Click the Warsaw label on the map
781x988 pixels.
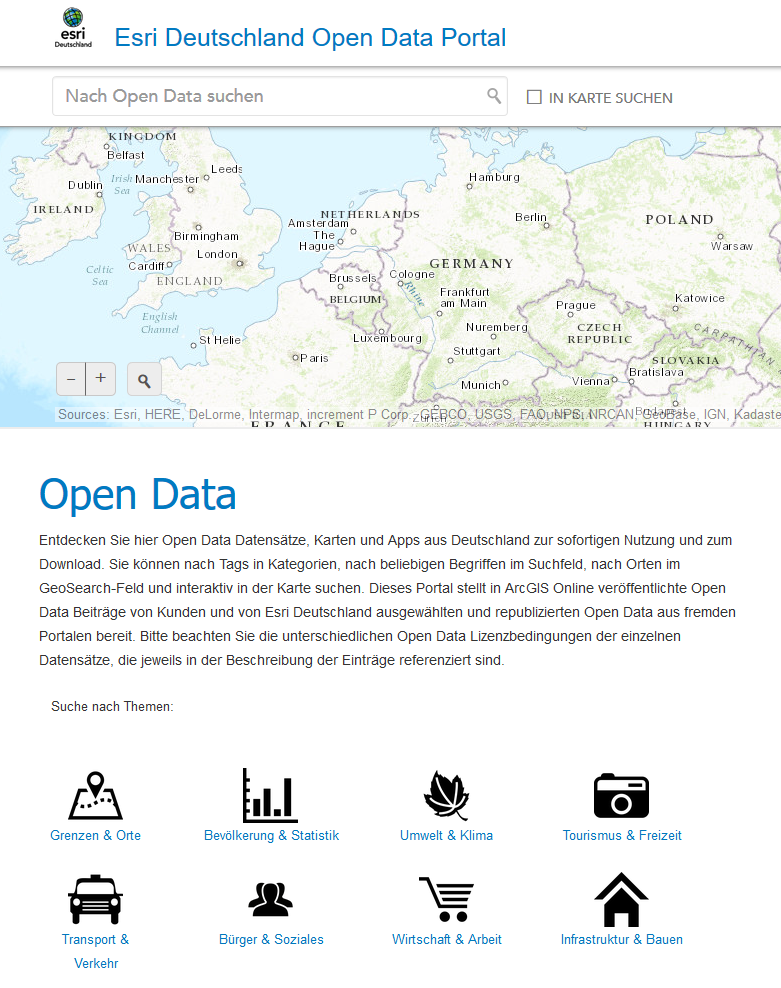click(732, 246)
